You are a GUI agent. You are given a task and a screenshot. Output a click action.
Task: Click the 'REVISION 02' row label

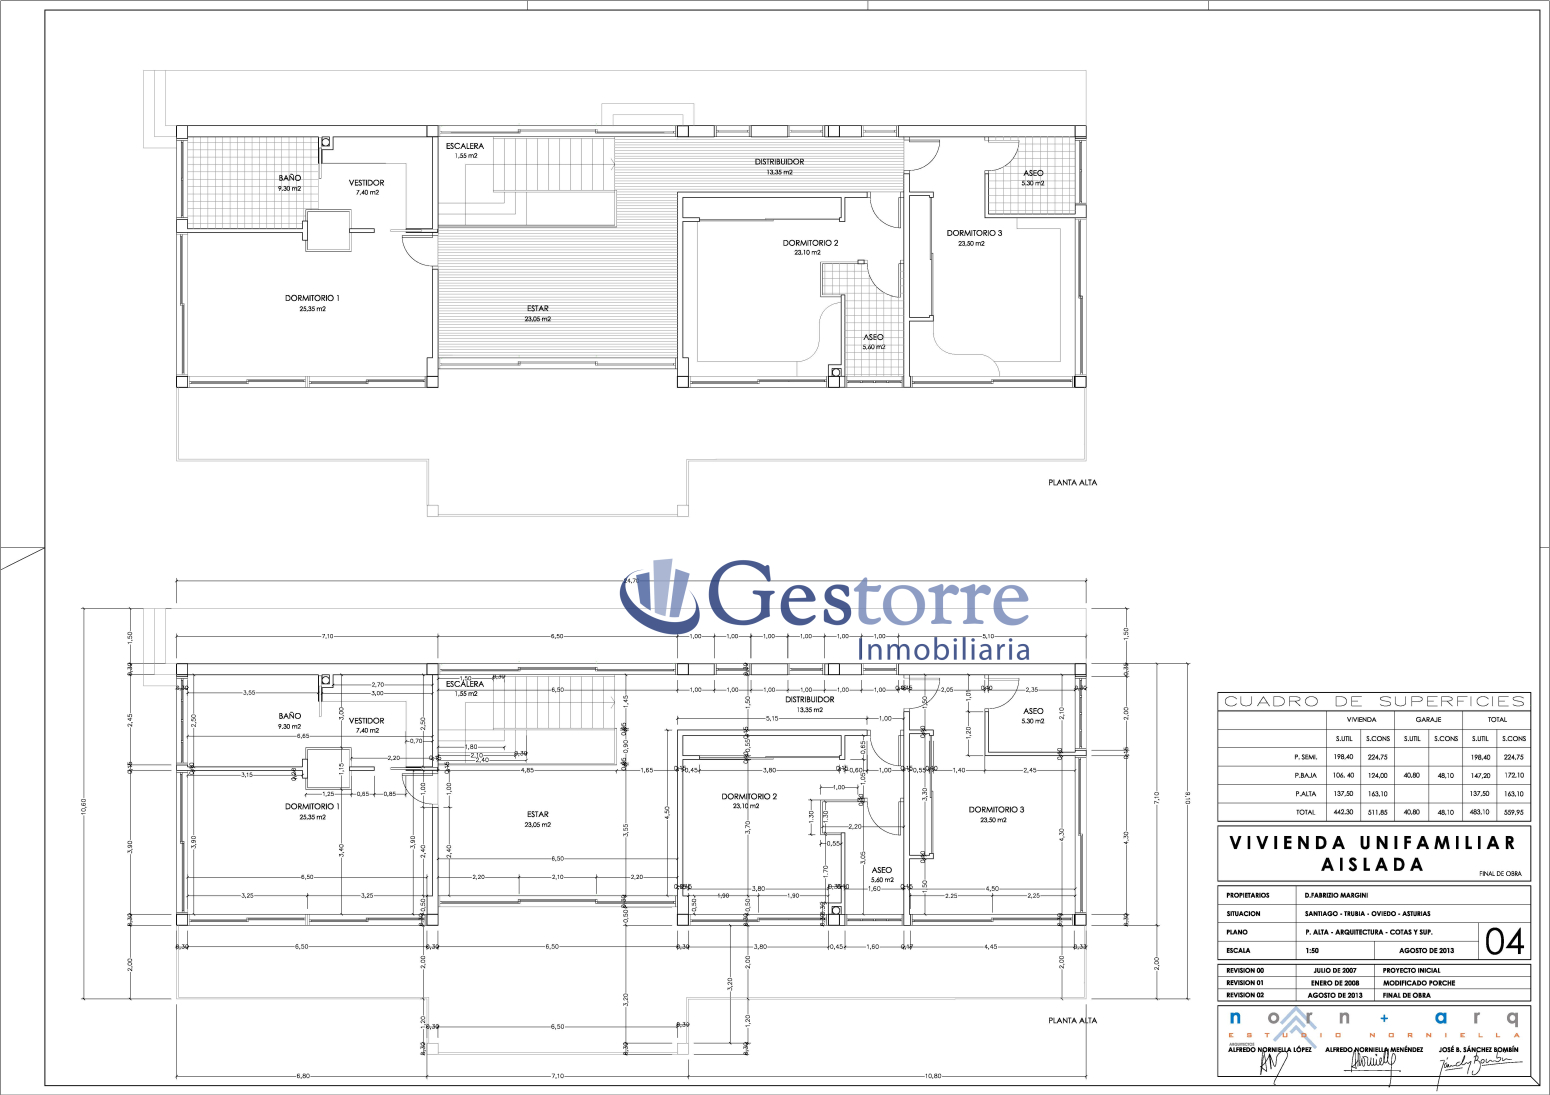pyautogui.click(x=1245, y=996)
